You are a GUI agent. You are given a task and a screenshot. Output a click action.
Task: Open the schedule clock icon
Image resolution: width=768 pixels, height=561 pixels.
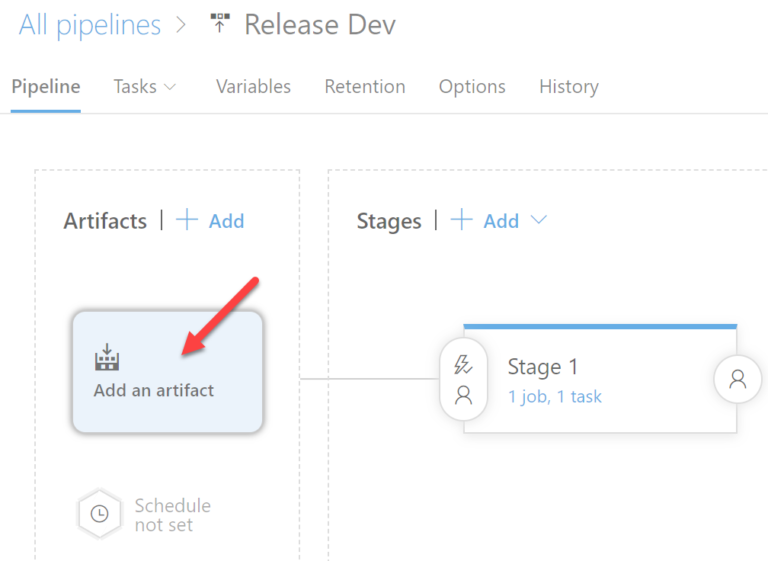click(100, 514)
